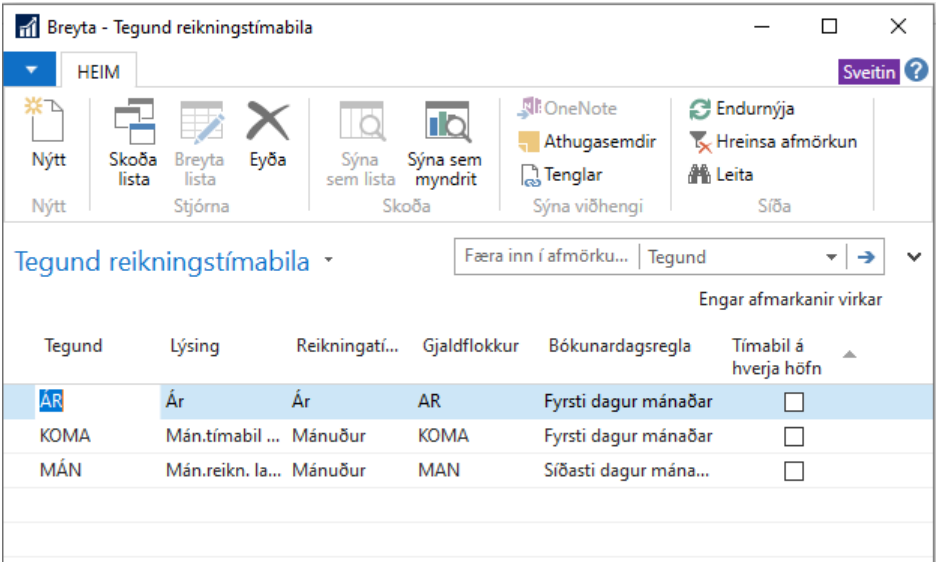
Task: Expand the Tegund filter field dropdown
Action: point(831,258)
